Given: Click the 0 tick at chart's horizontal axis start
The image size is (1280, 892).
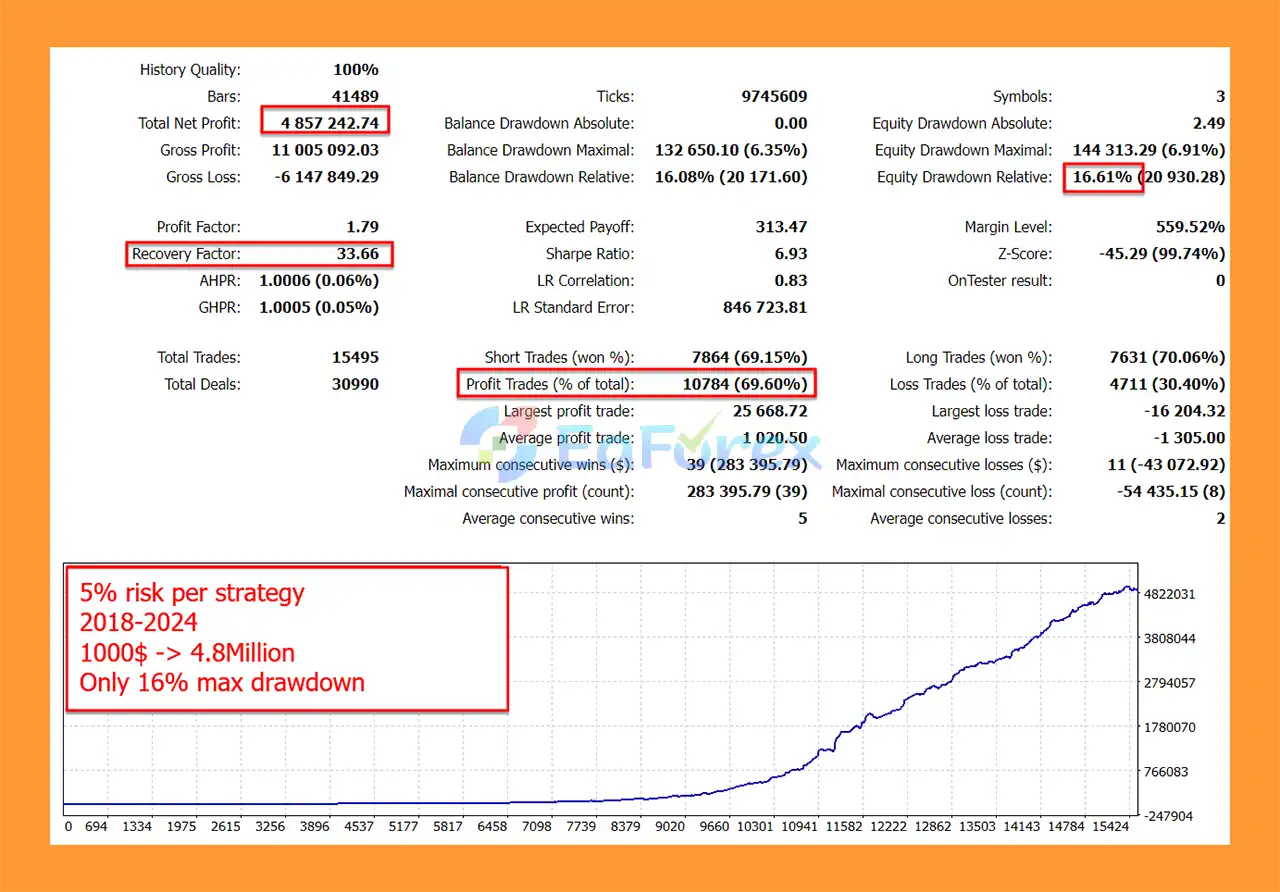Looking at the screenshot, I should click(68, 827).
